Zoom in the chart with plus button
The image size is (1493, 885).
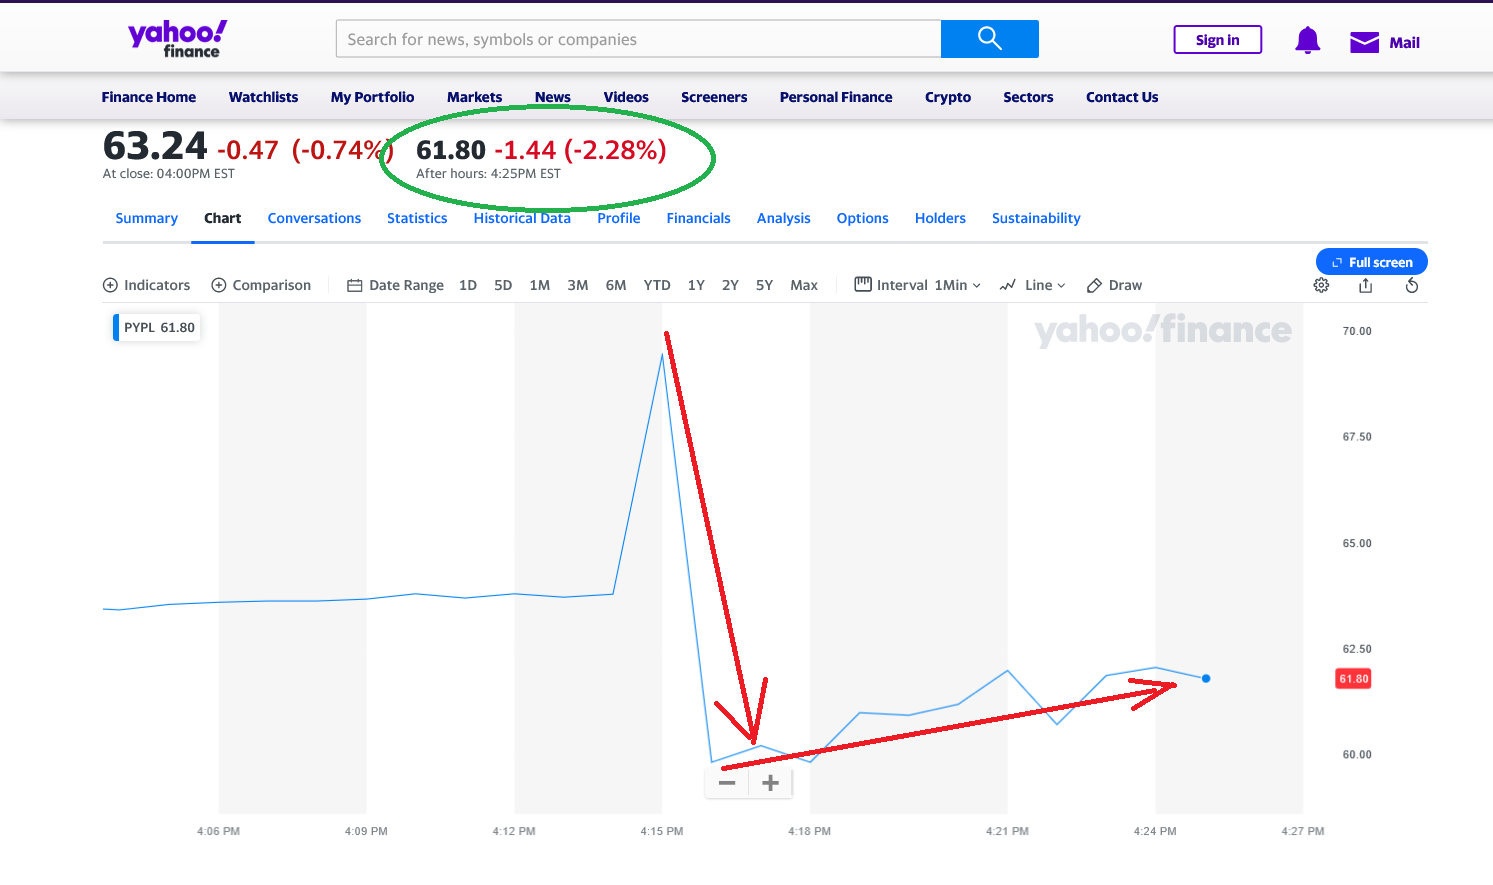pyautogui.click(x=770, y=783)
